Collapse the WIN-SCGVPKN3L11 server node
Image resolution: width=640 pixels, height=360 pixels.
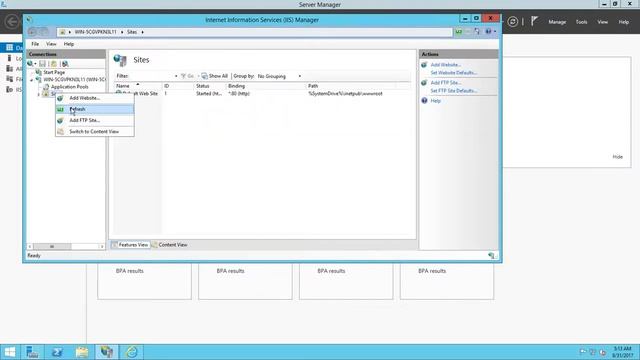[31, 80]
